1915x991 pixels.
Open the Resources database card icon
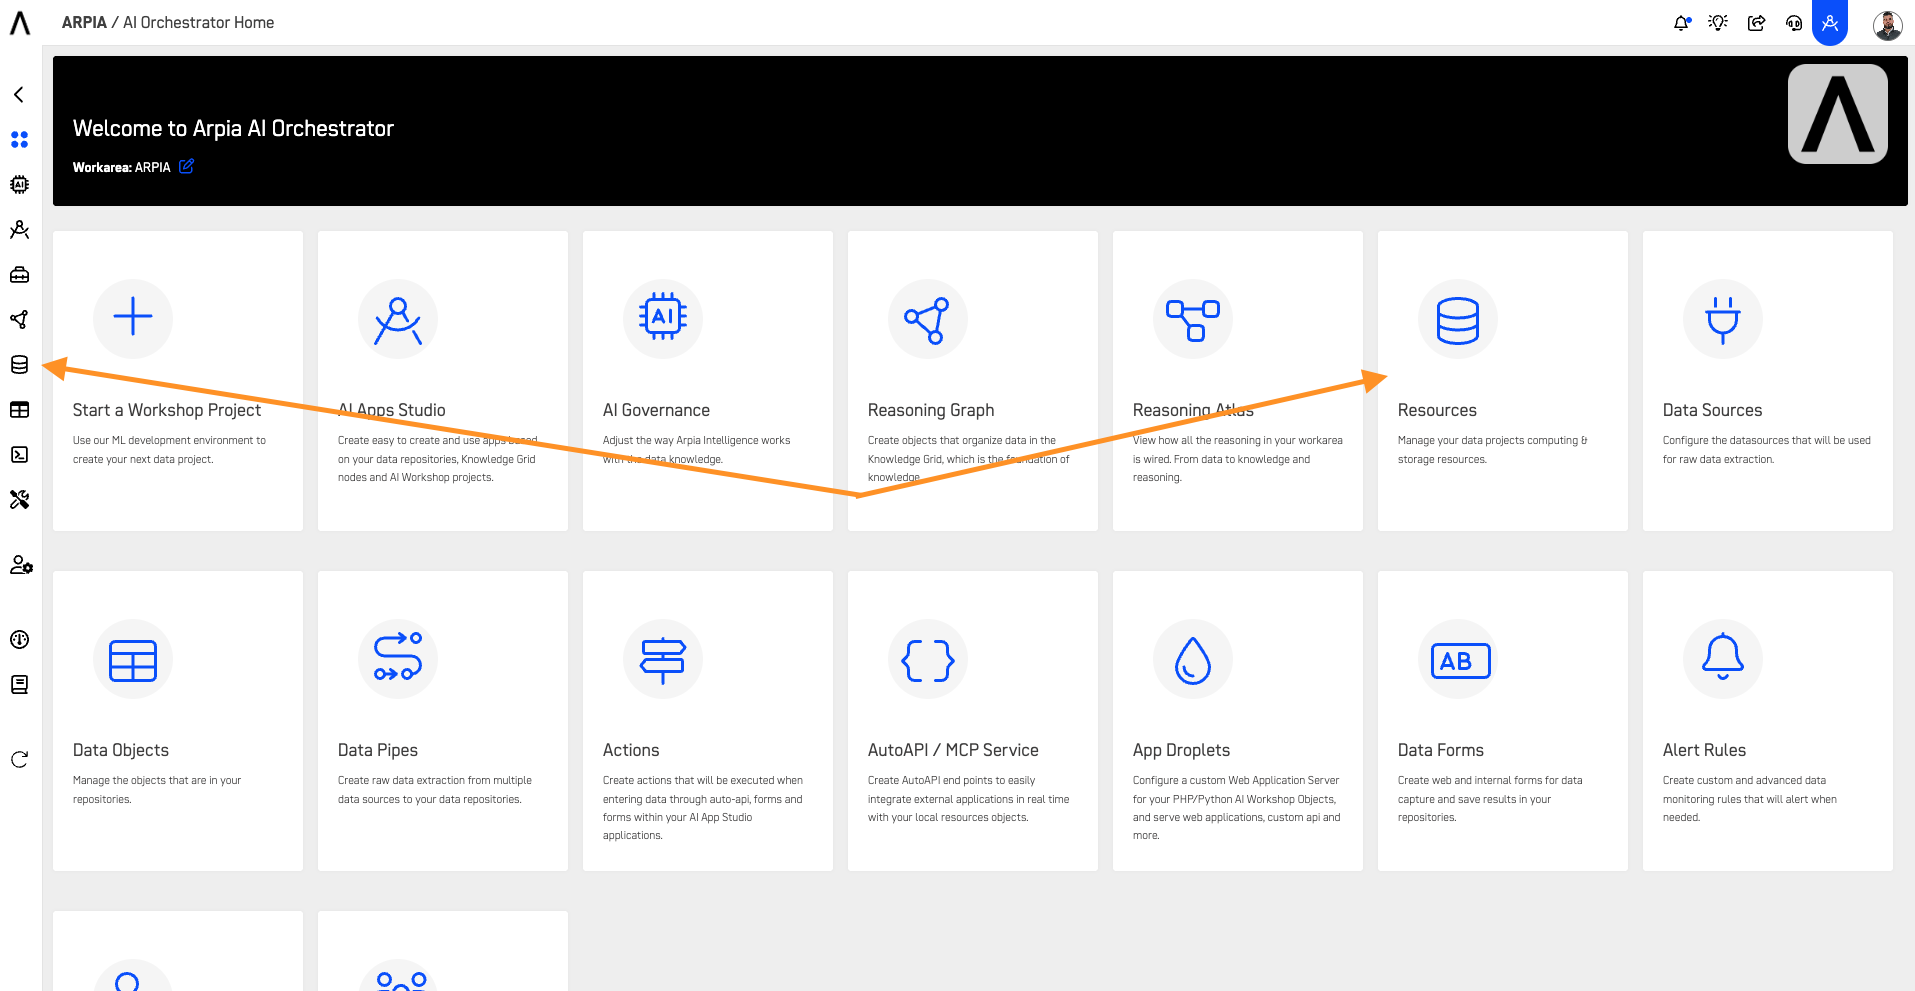[1458, 319]
